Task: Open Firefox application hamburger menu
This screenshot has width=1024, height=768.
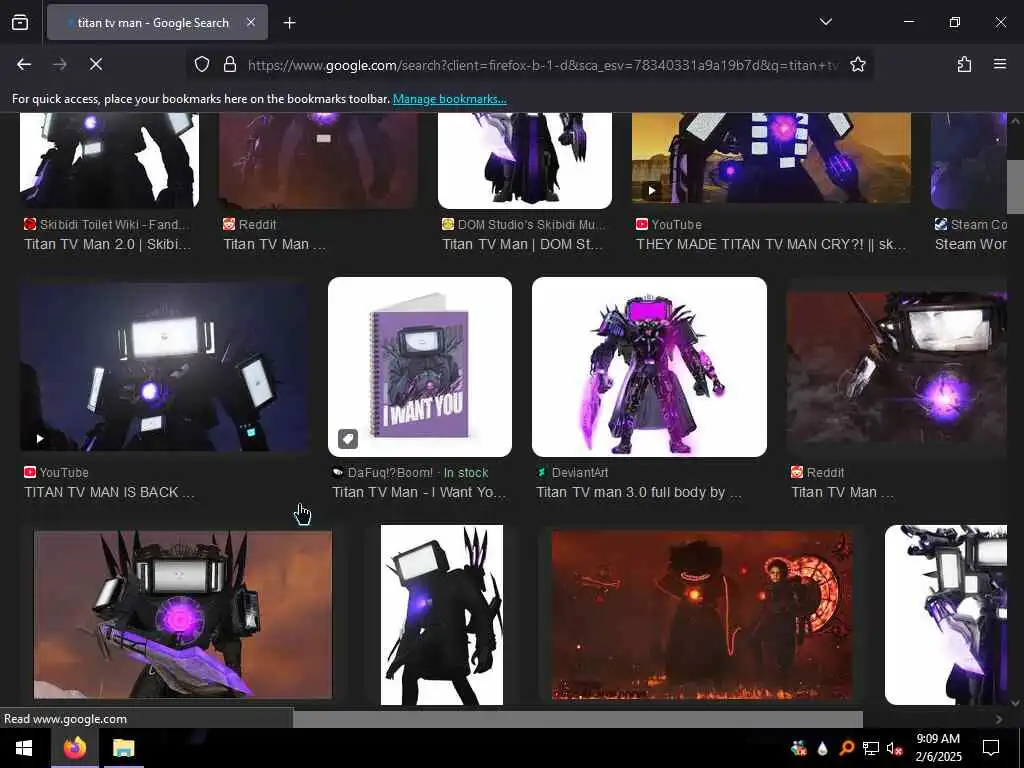Action: 999,64
